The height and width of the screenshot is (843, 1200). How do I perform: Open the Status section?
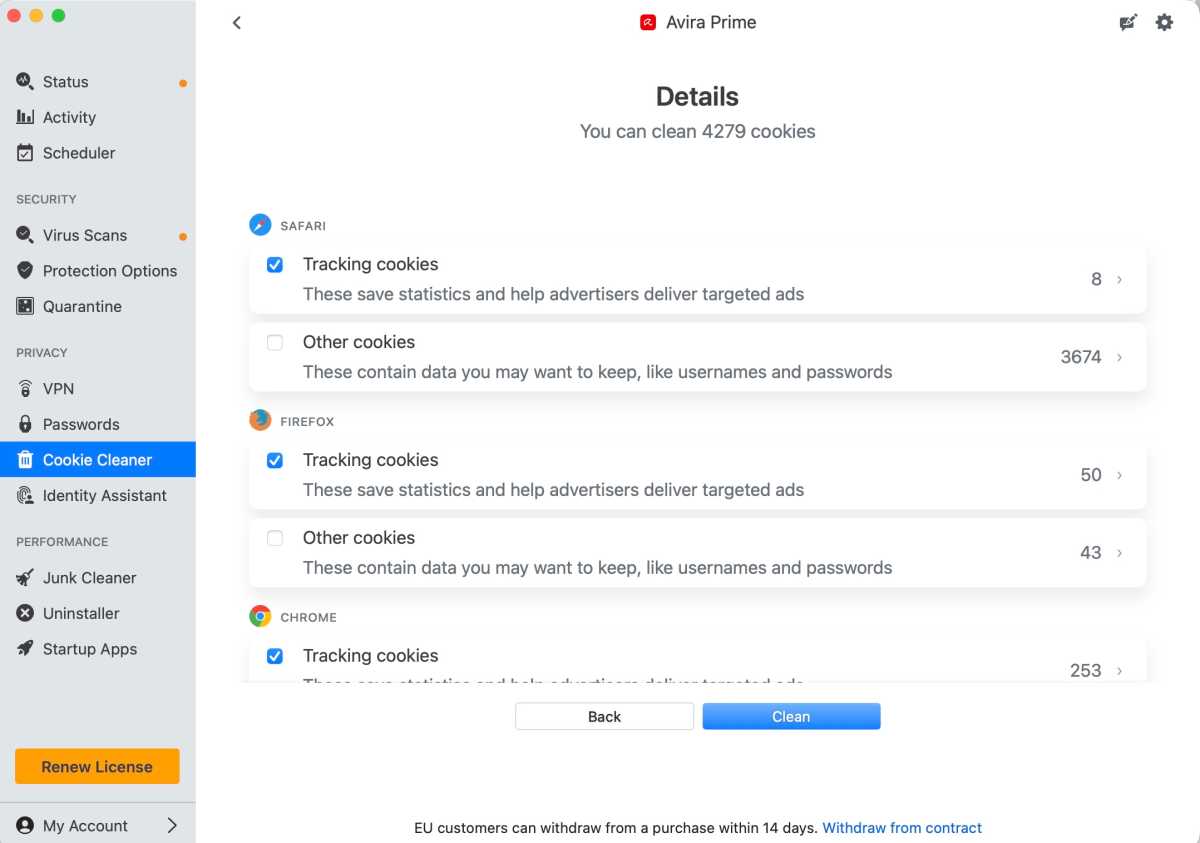(98, 82)
